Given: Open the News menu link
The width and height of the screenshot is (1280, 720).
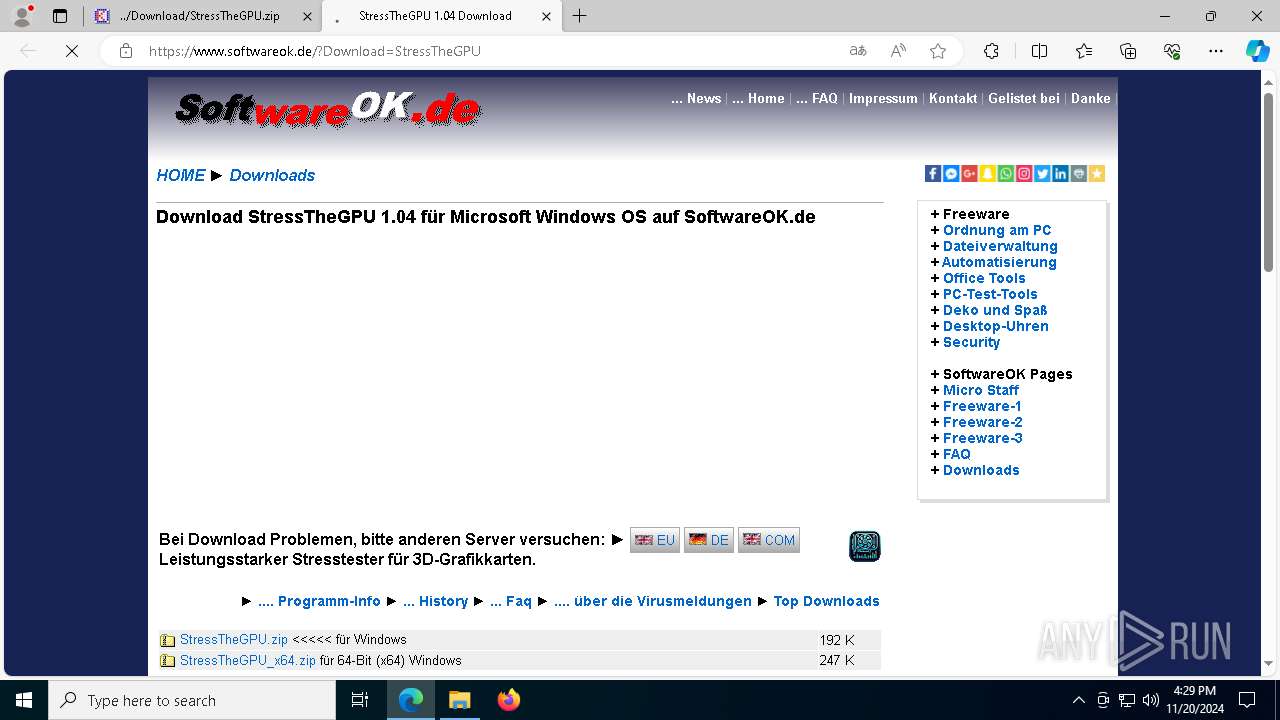Looking at the screenshot, I should click(x=696, y=98).
